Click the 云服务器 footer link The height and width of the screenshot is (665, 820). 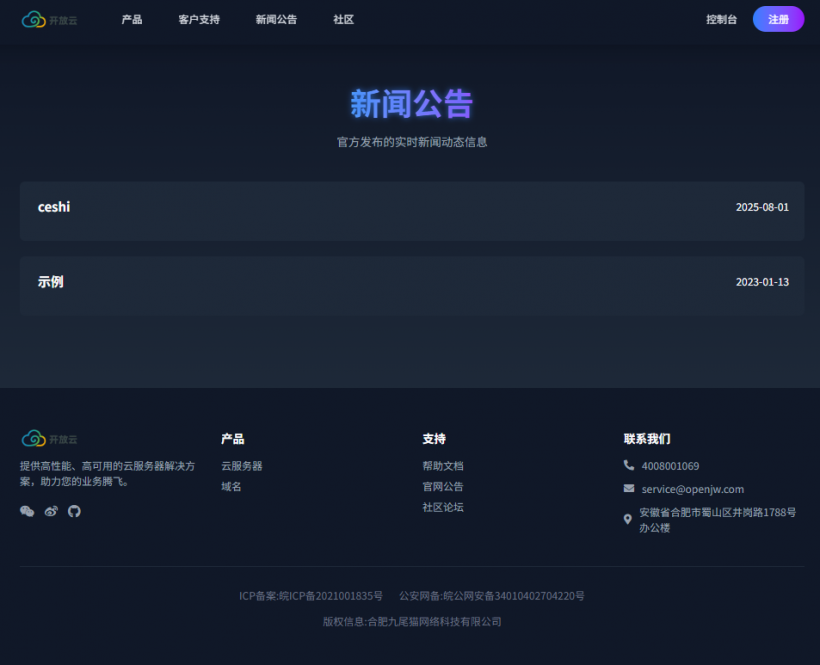(242, 466)
